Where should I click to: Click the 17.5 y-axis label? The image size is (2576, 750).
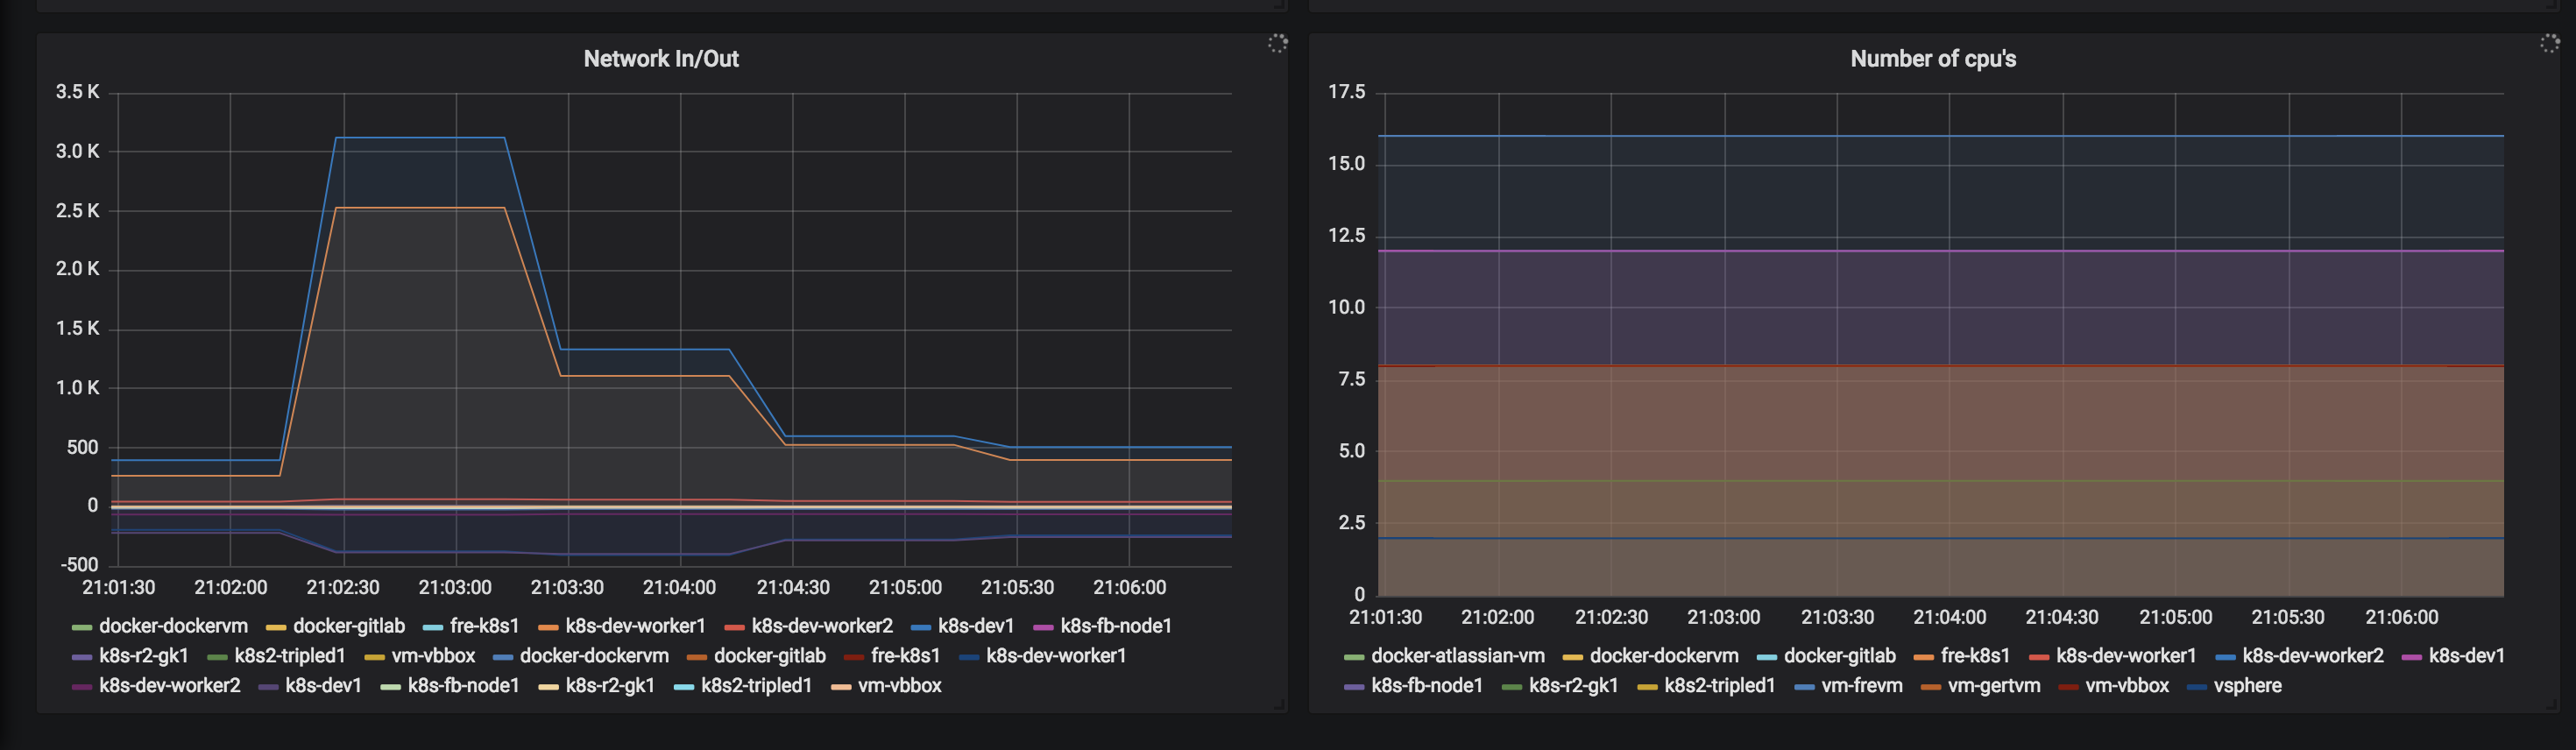point(1346,92)
